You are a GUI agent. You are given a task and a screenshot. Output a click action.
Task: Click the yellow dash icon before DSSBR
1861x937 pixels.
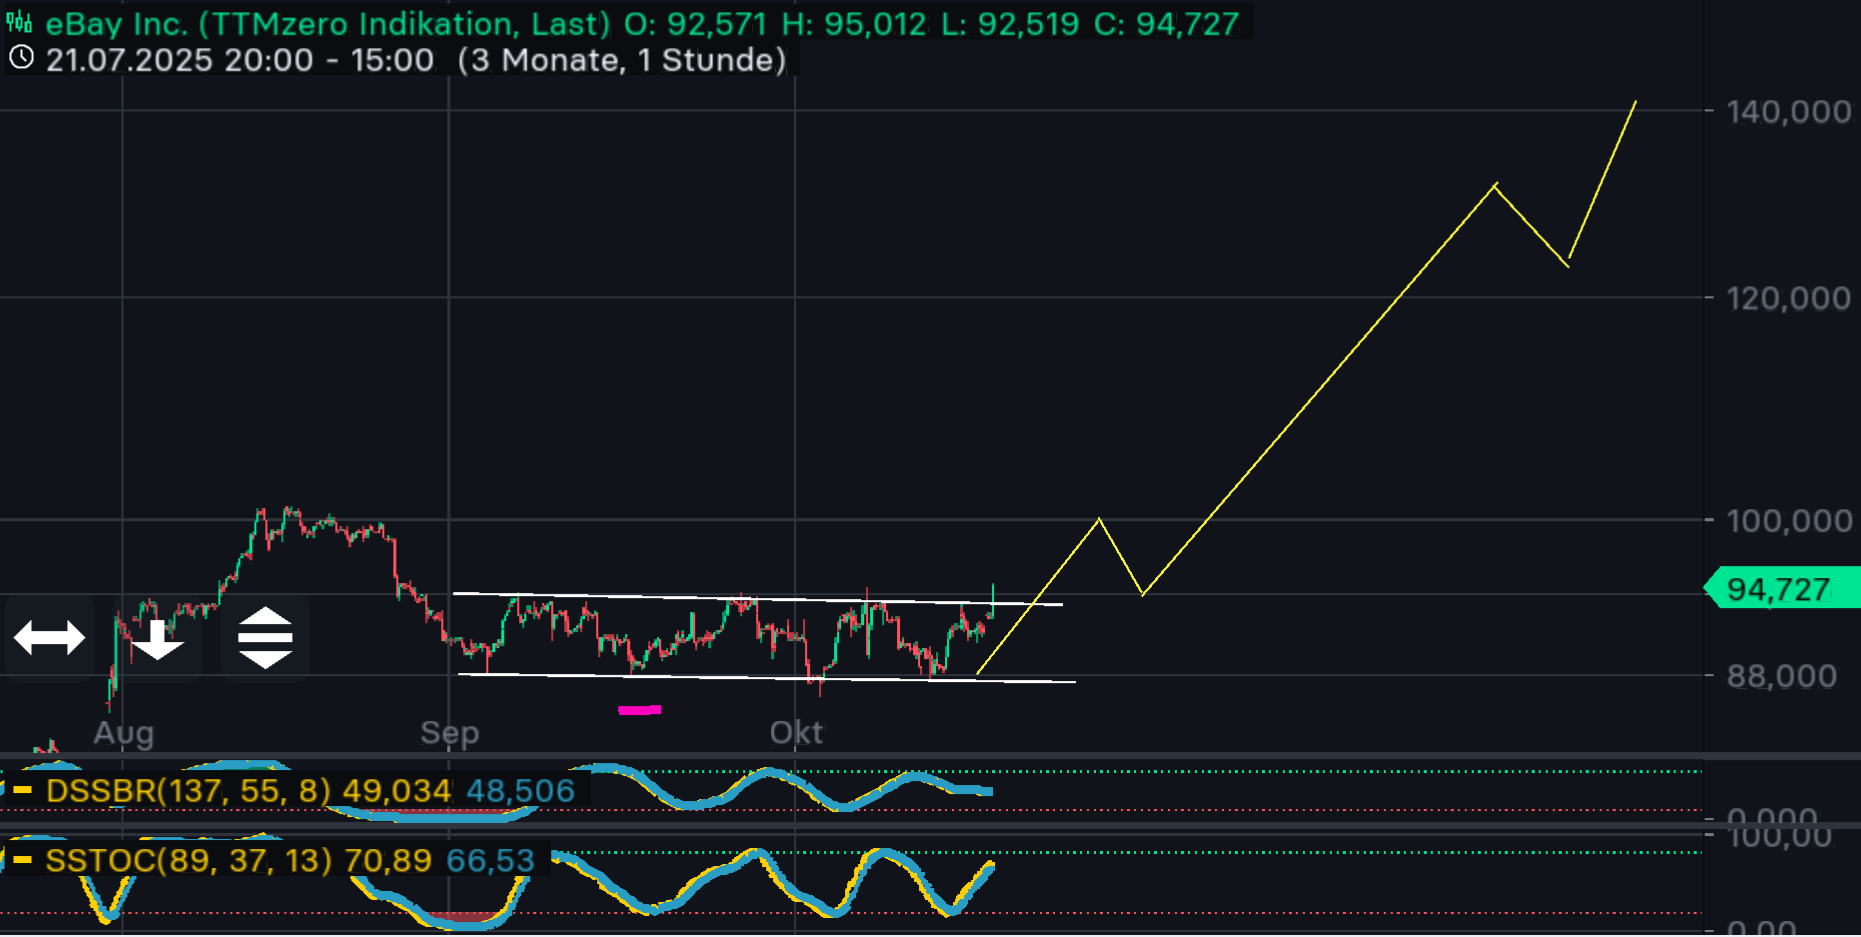[22, 790]
